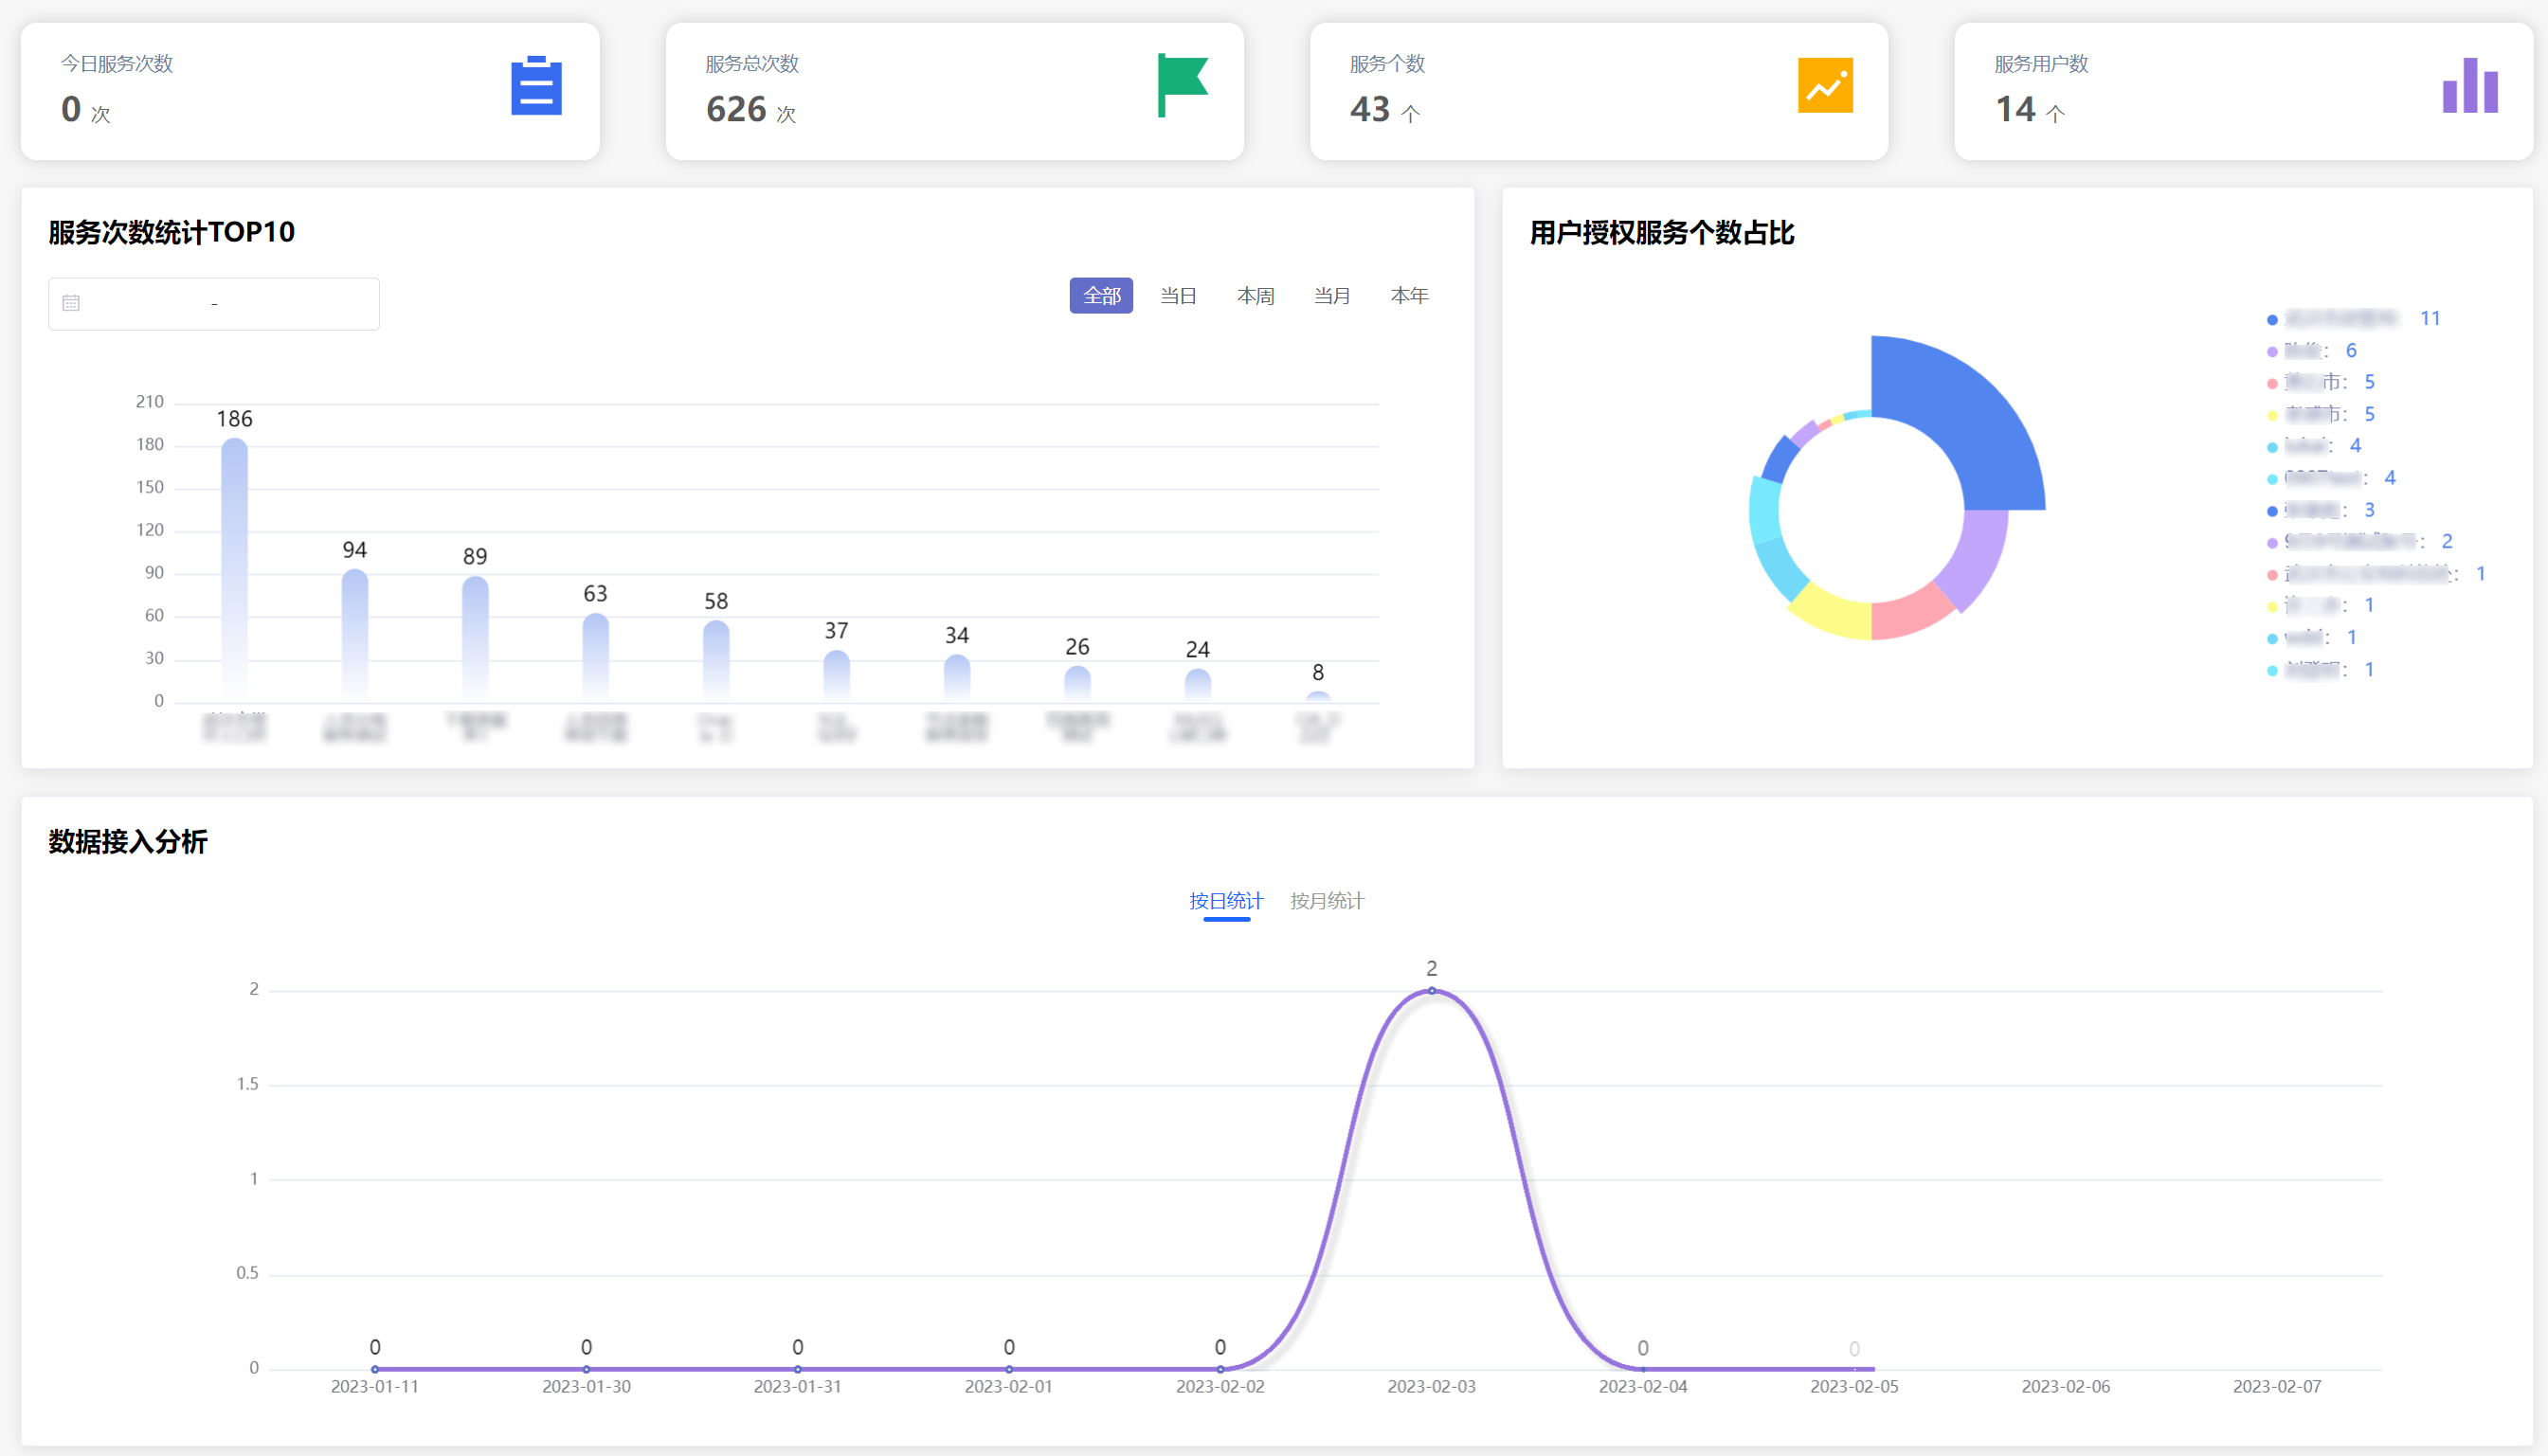Screen dimensions: 2548x1456
Task: Click the data point at 2023-01-30
Action: (586, 1369)
